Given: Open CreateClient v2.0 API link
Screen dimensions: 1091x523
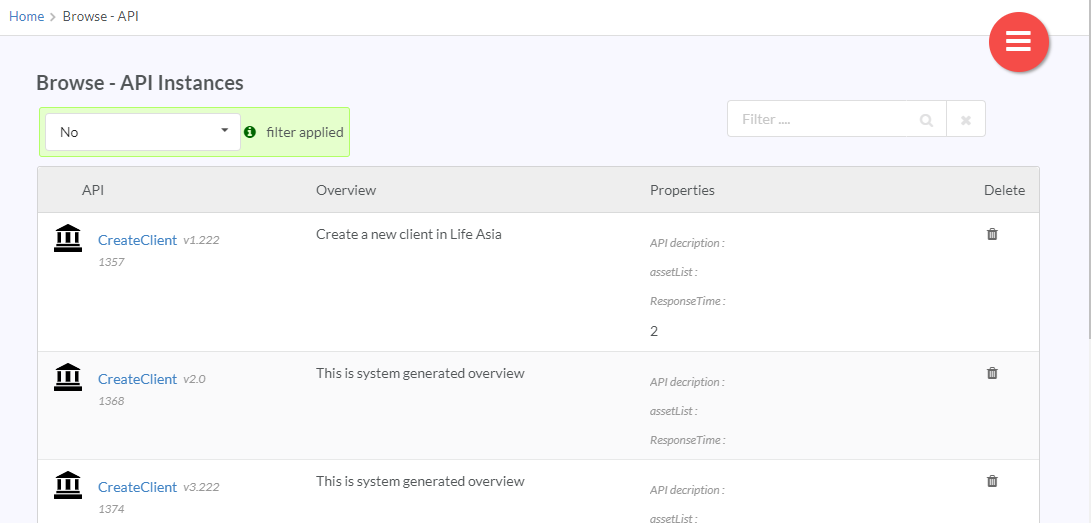Looking at the screenshot, I should click(x=137, y=379).
